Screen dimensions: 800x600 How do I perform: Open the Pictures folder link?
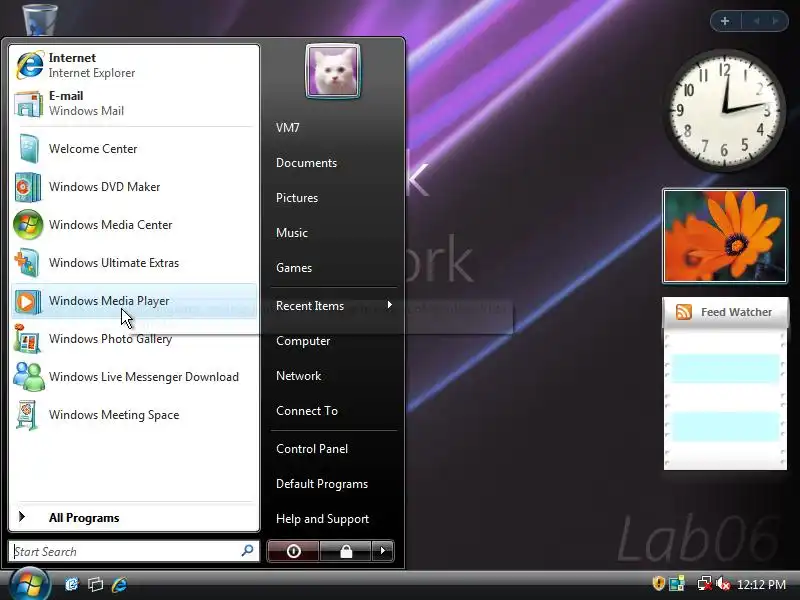point(297,198)
